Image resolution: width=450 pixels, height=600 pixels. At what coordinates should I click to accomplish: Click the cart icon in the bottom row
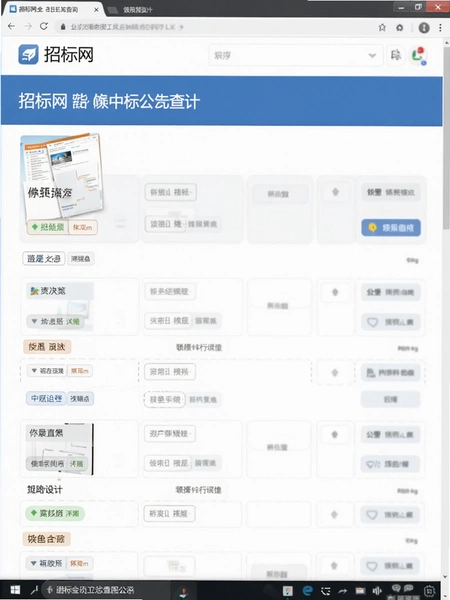pyautogui.click(x=174, y=566)
